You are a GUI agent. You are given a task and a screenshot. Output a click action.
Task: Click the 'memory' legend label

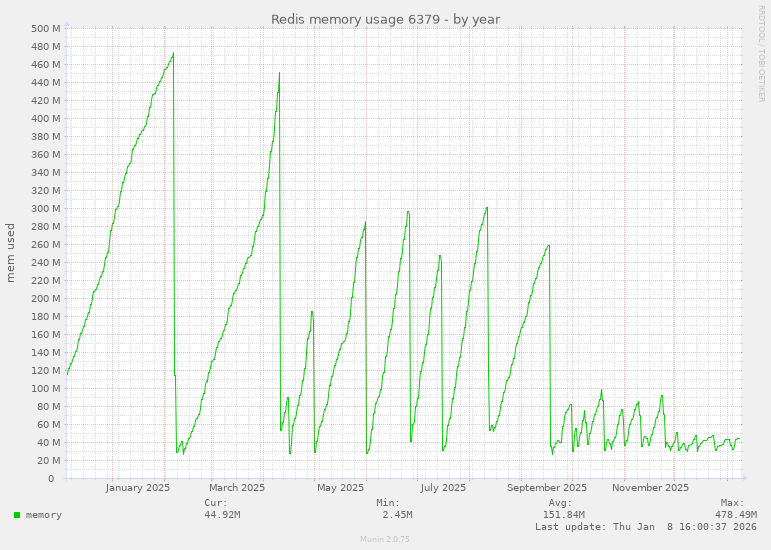click(44, 515)
